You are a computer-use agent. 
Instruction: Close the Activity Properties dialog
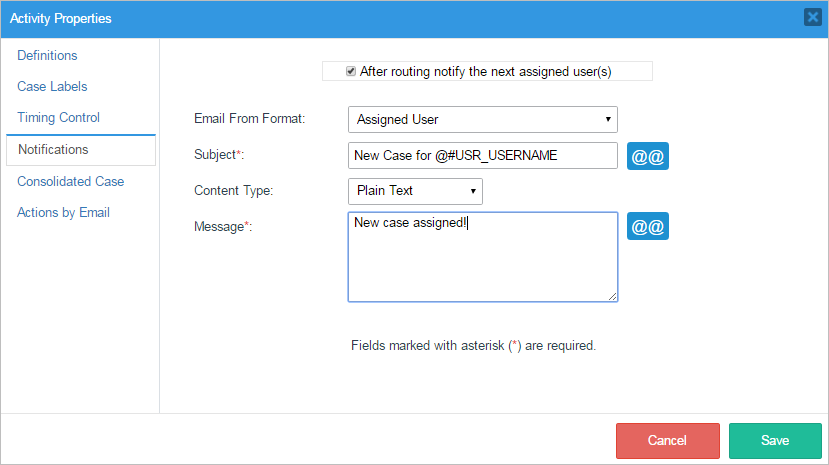(812, 17)
